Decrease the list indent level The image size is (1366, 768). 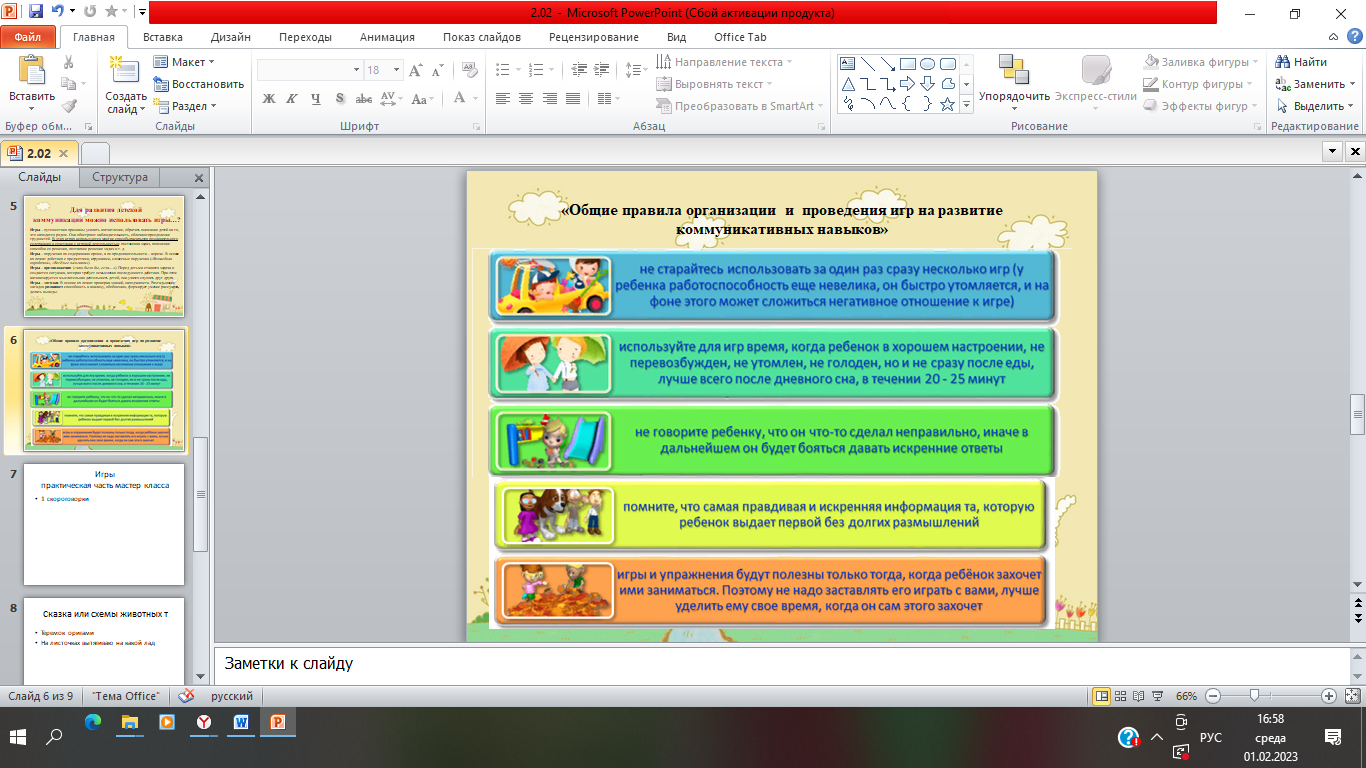pyautogui.click(x=577, y=70)
